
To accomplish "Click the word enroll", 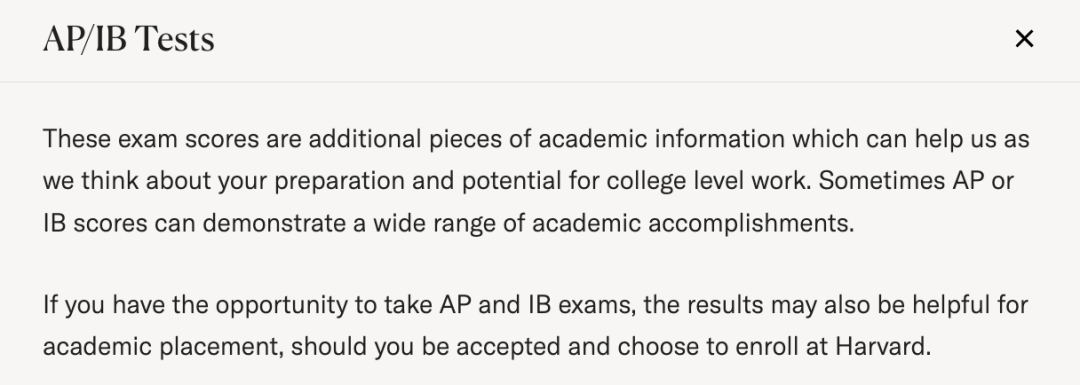I will pos(767,346).
